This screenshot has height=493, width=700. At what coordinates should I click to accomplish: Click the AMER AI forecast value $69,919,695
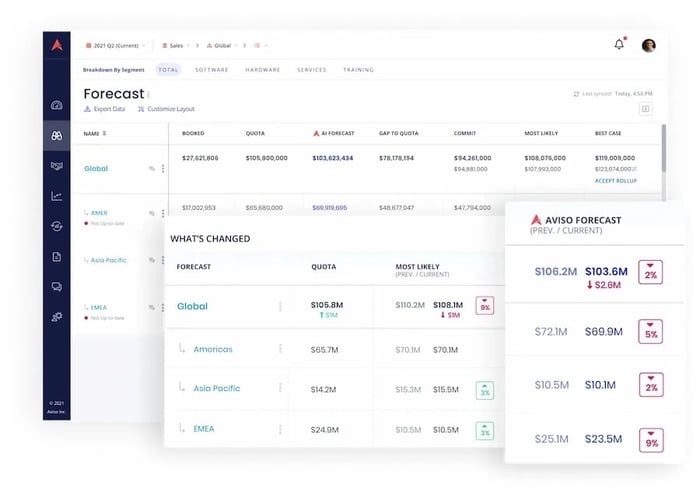(x=329, y=208)
